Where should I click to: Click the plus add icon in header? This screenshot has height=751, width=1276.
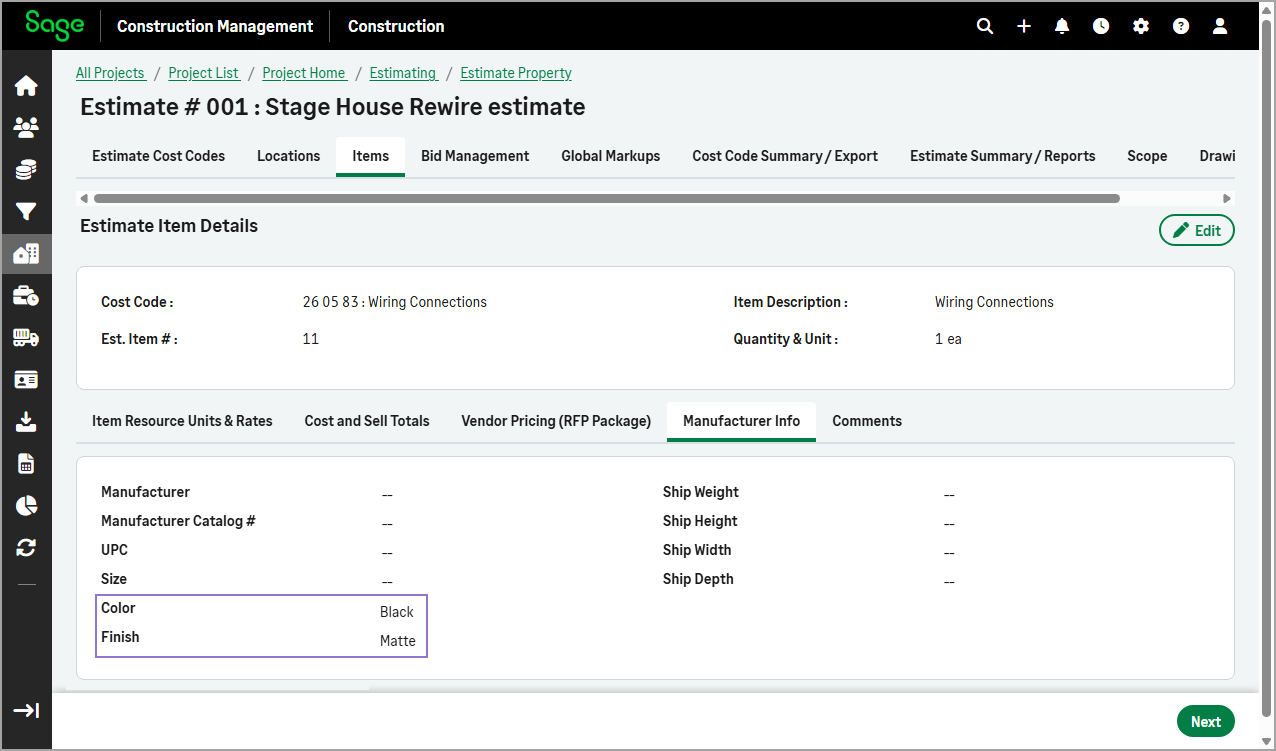pos(1024,26)
